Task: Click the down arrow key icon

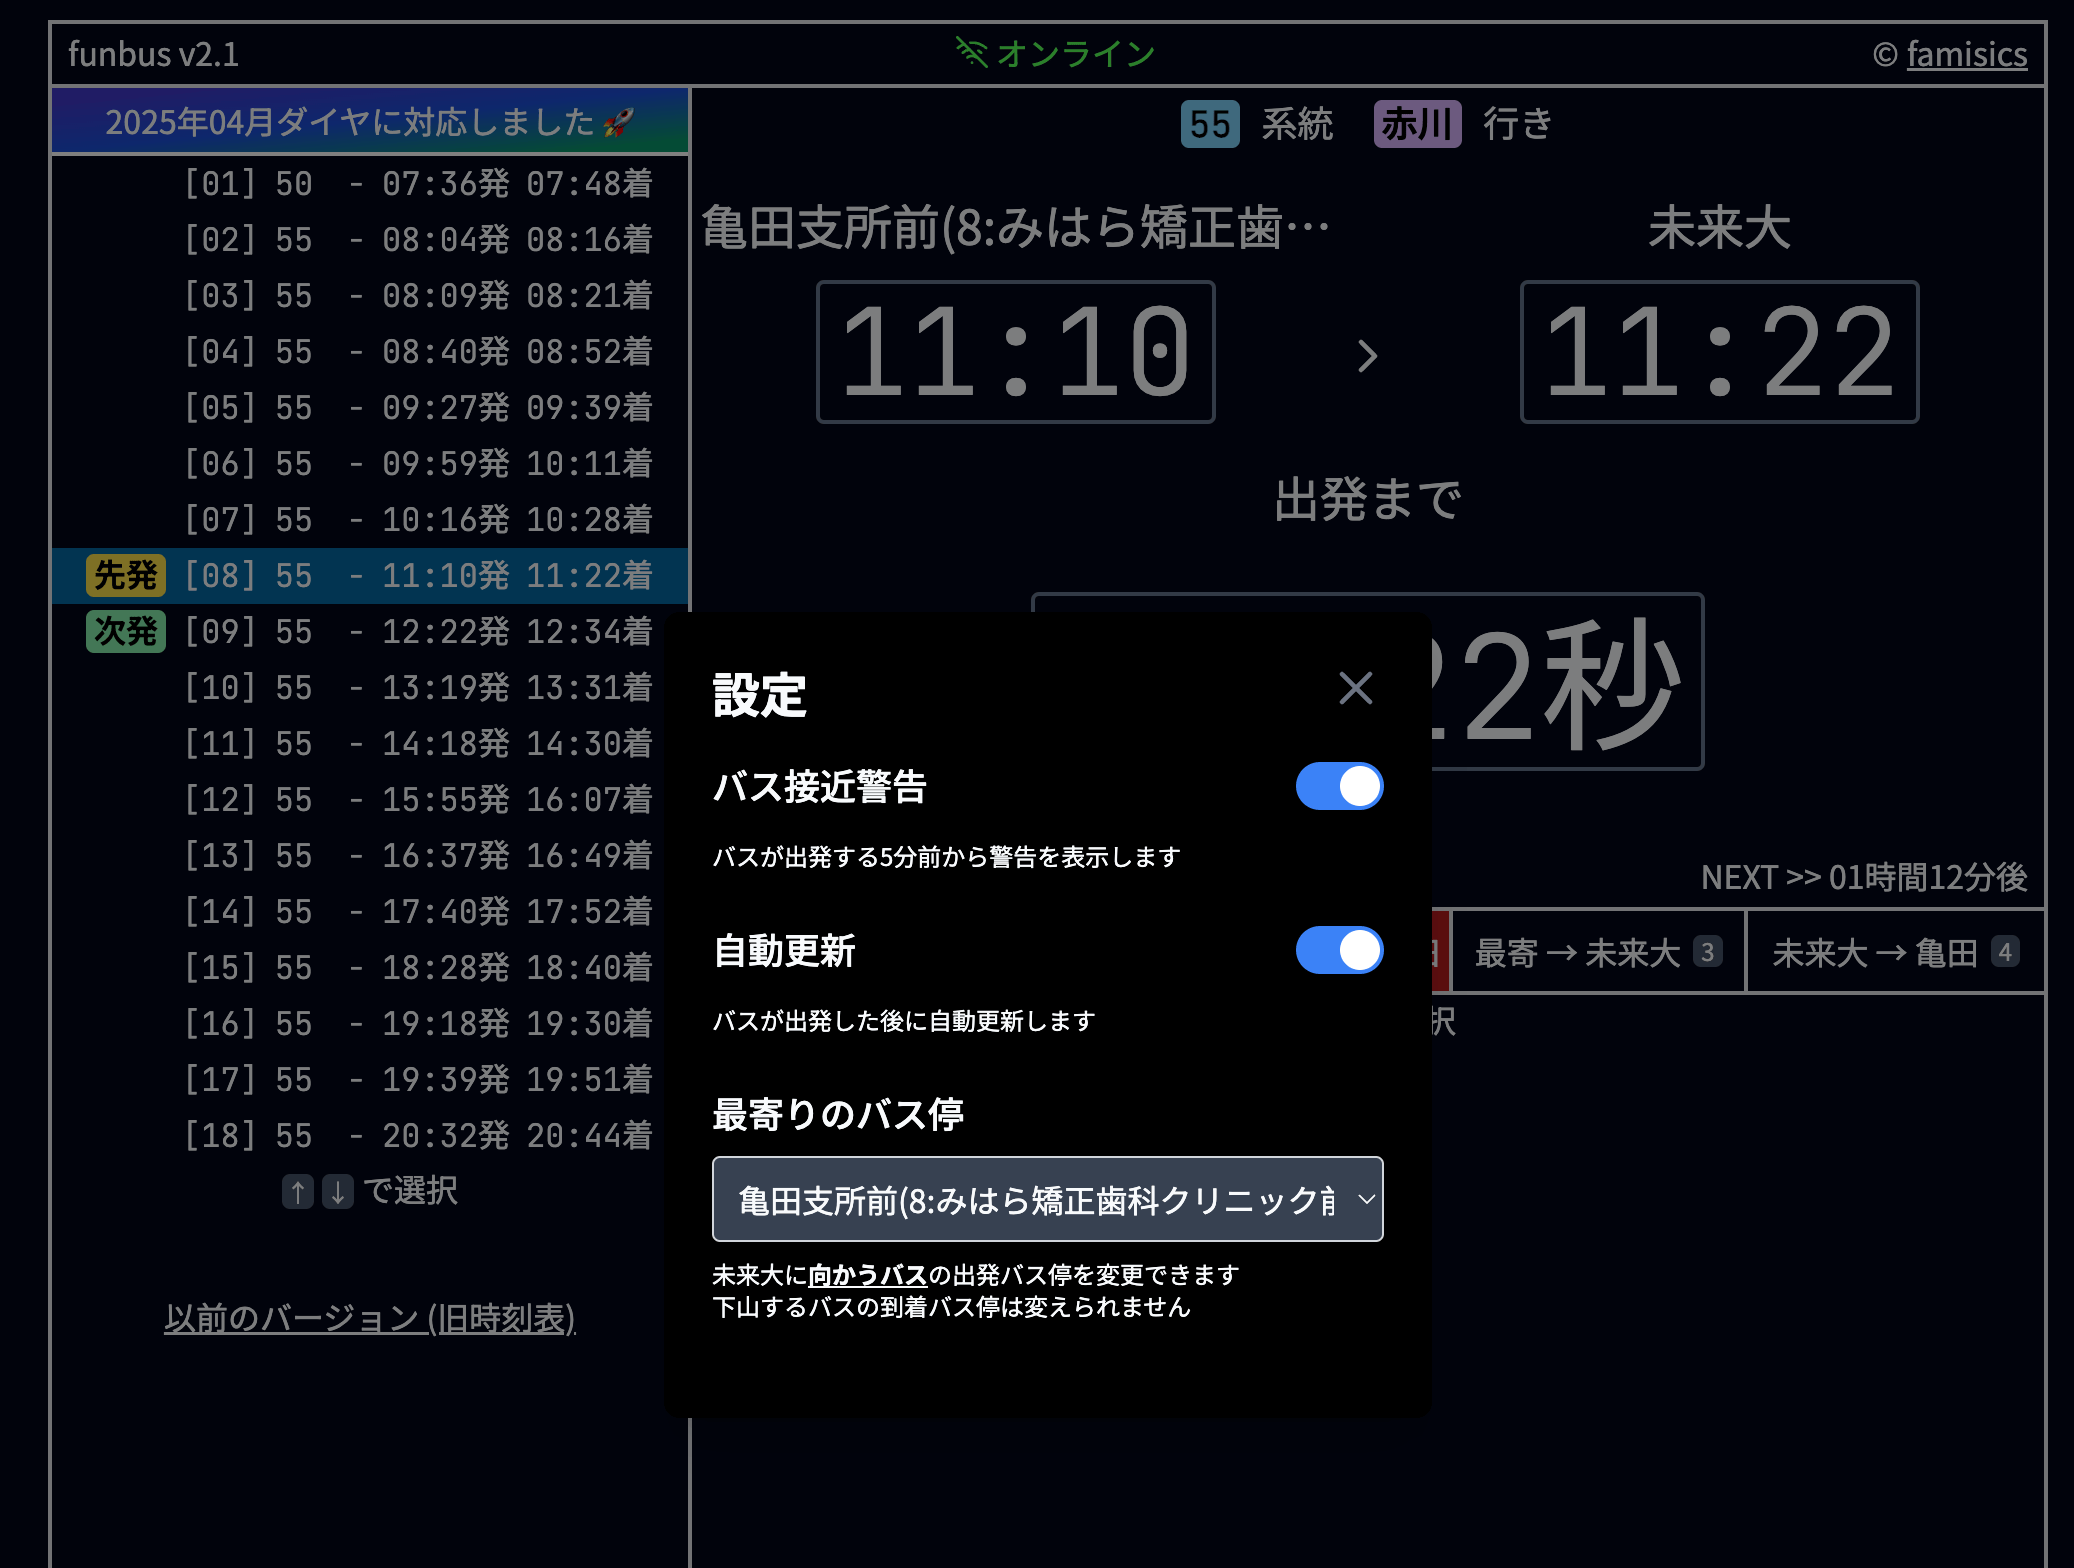Action: [338, 1191]
